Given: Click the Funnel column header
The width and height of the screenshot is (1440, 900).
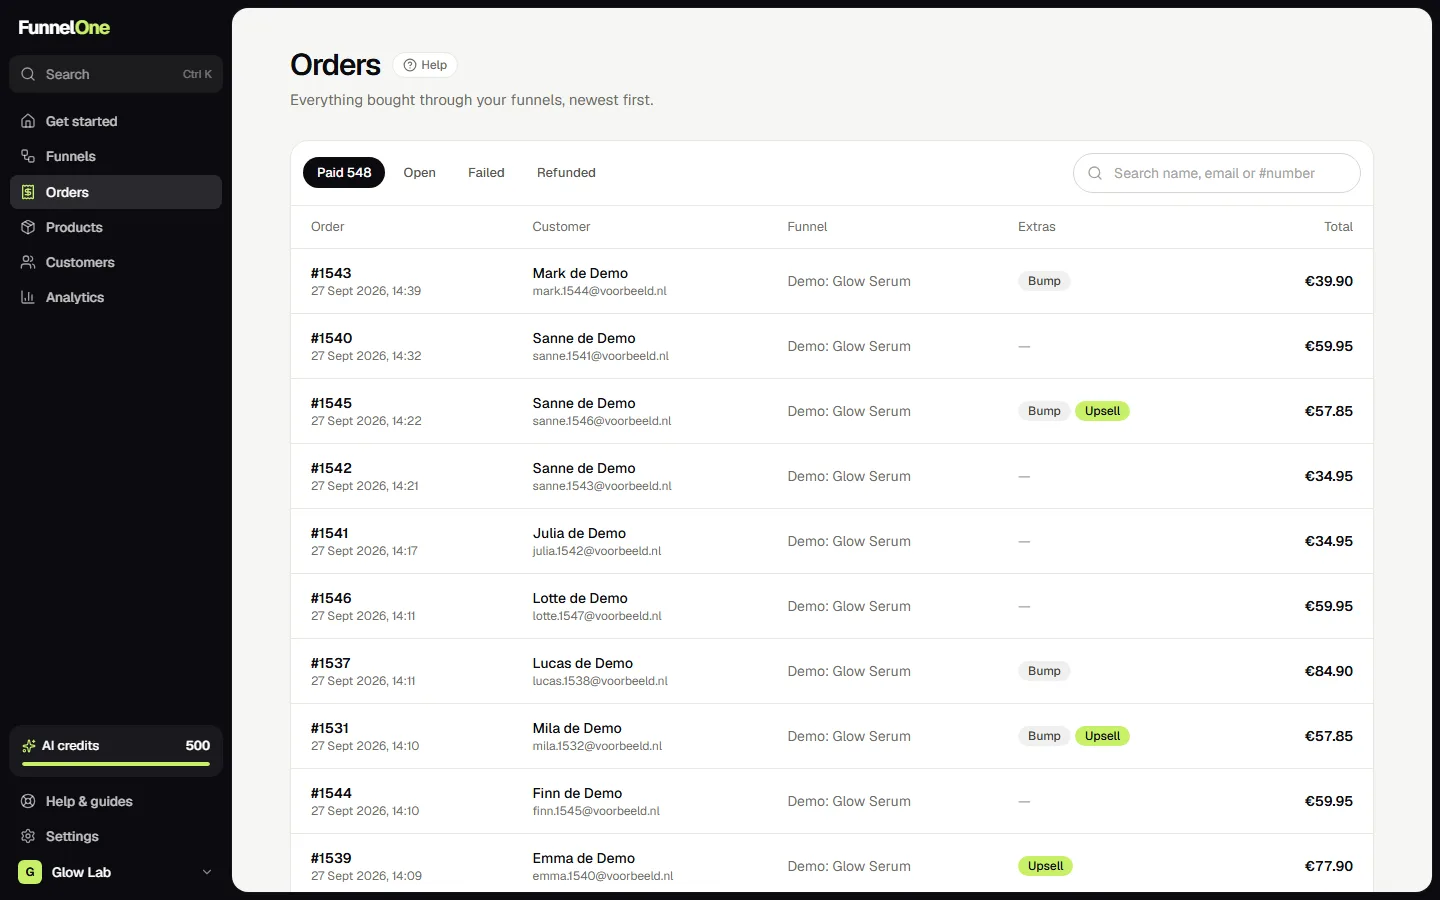Looking at the screenshot, I should coord(807,227).
